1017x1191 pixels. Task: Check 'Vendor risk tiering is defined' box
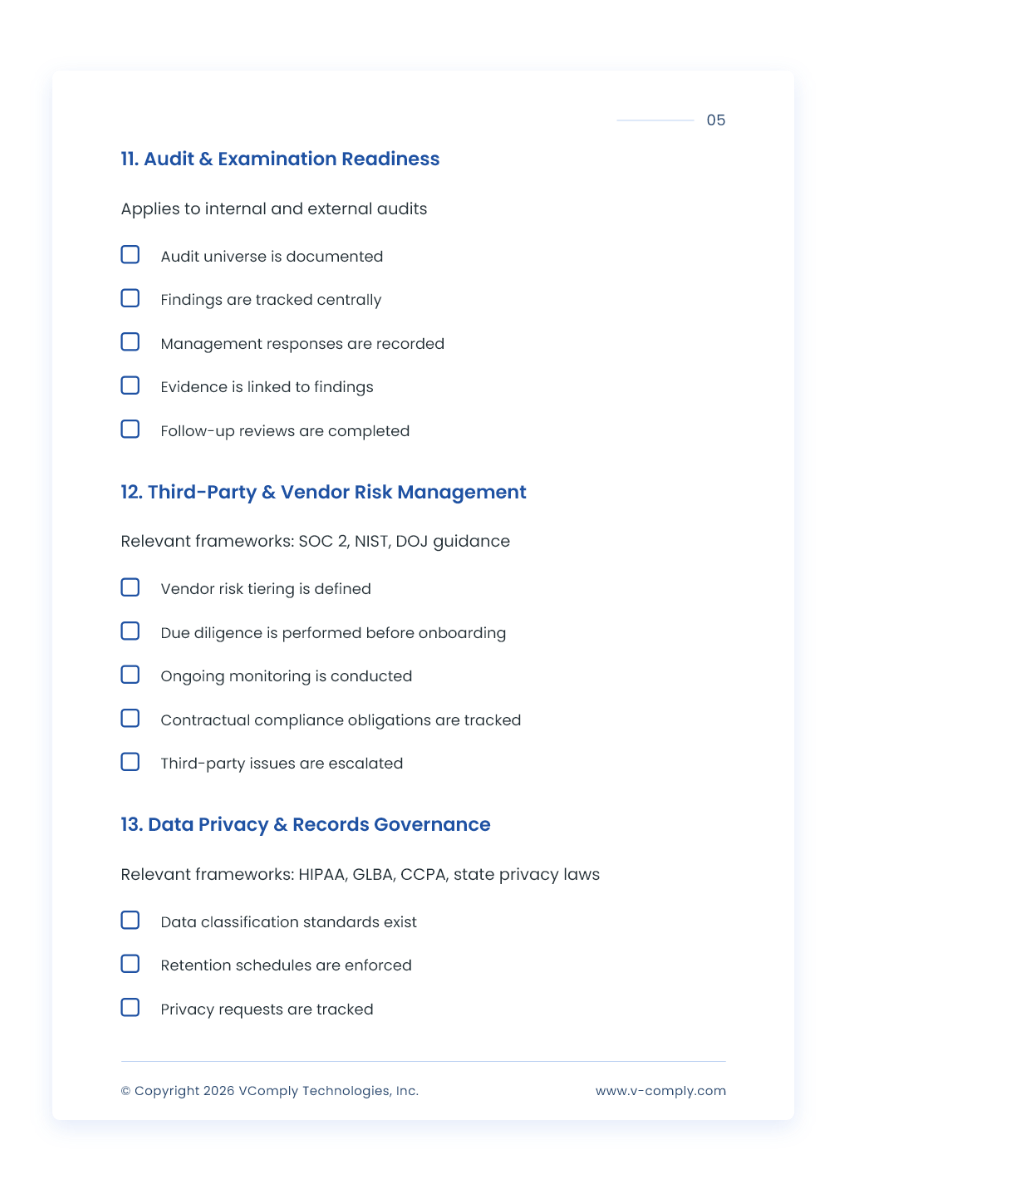pyautogui.click(x=130, y=587)
